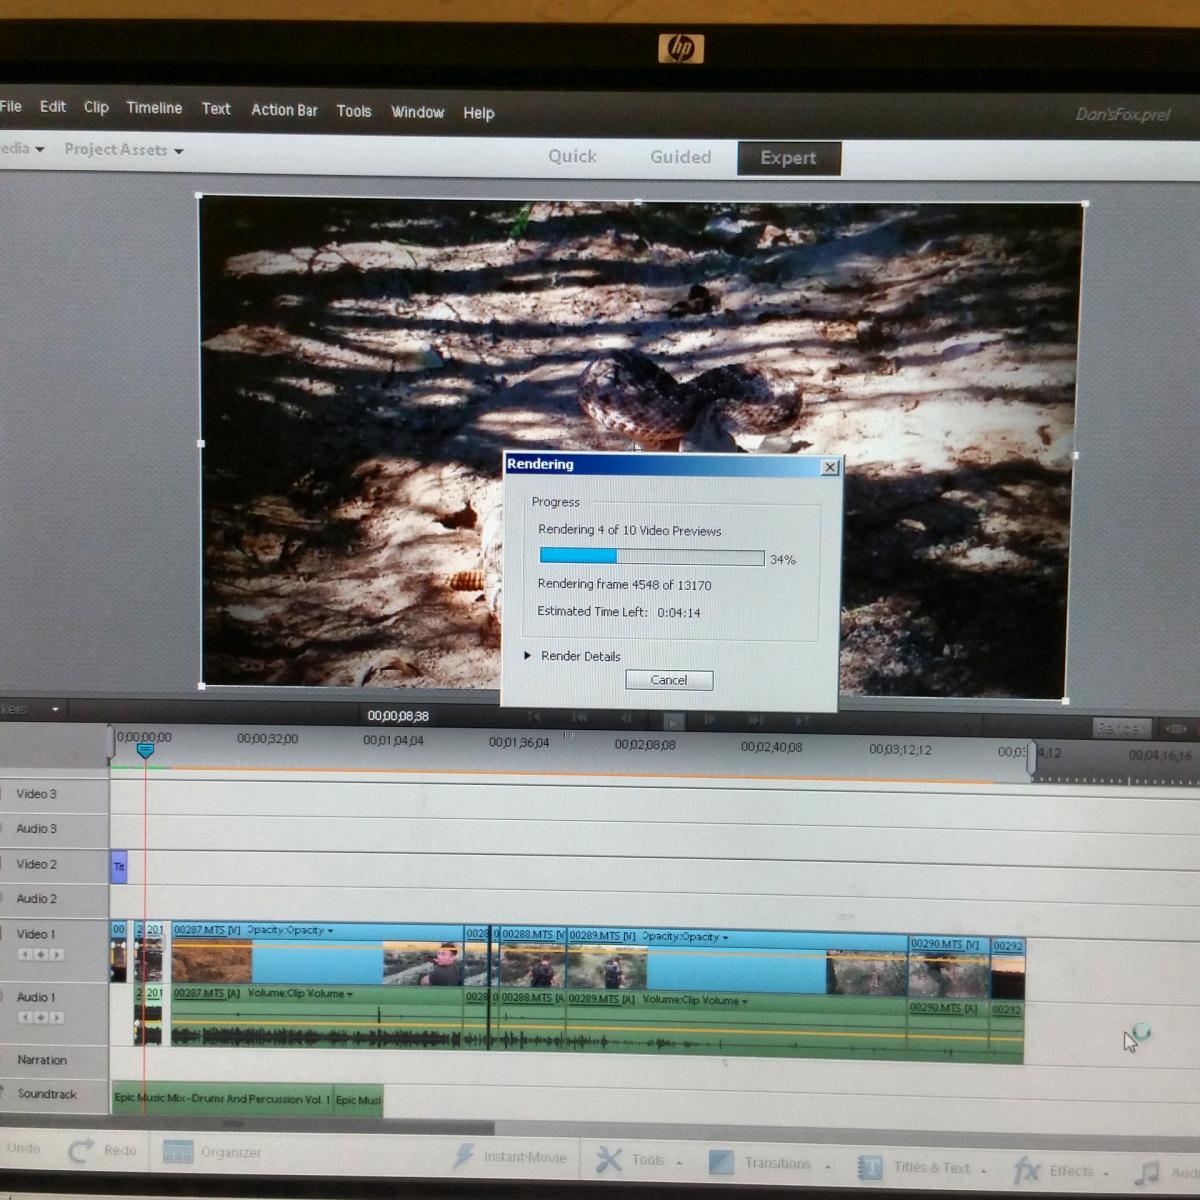Open the Help menu
Image resolution: width=1200 pixels, height=1200 pixels.
pos(479,113)
